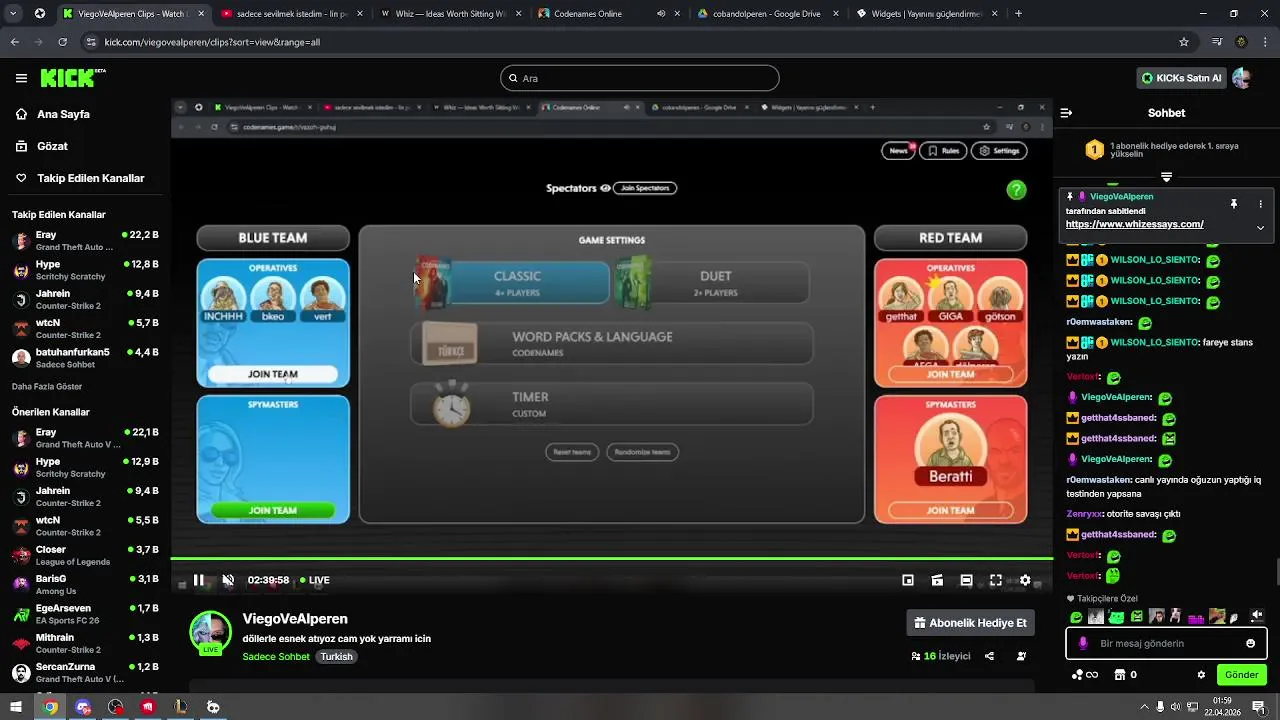The image size is (1280, 720).
Task: Open video player settings gear
Action: point(1025,580)
